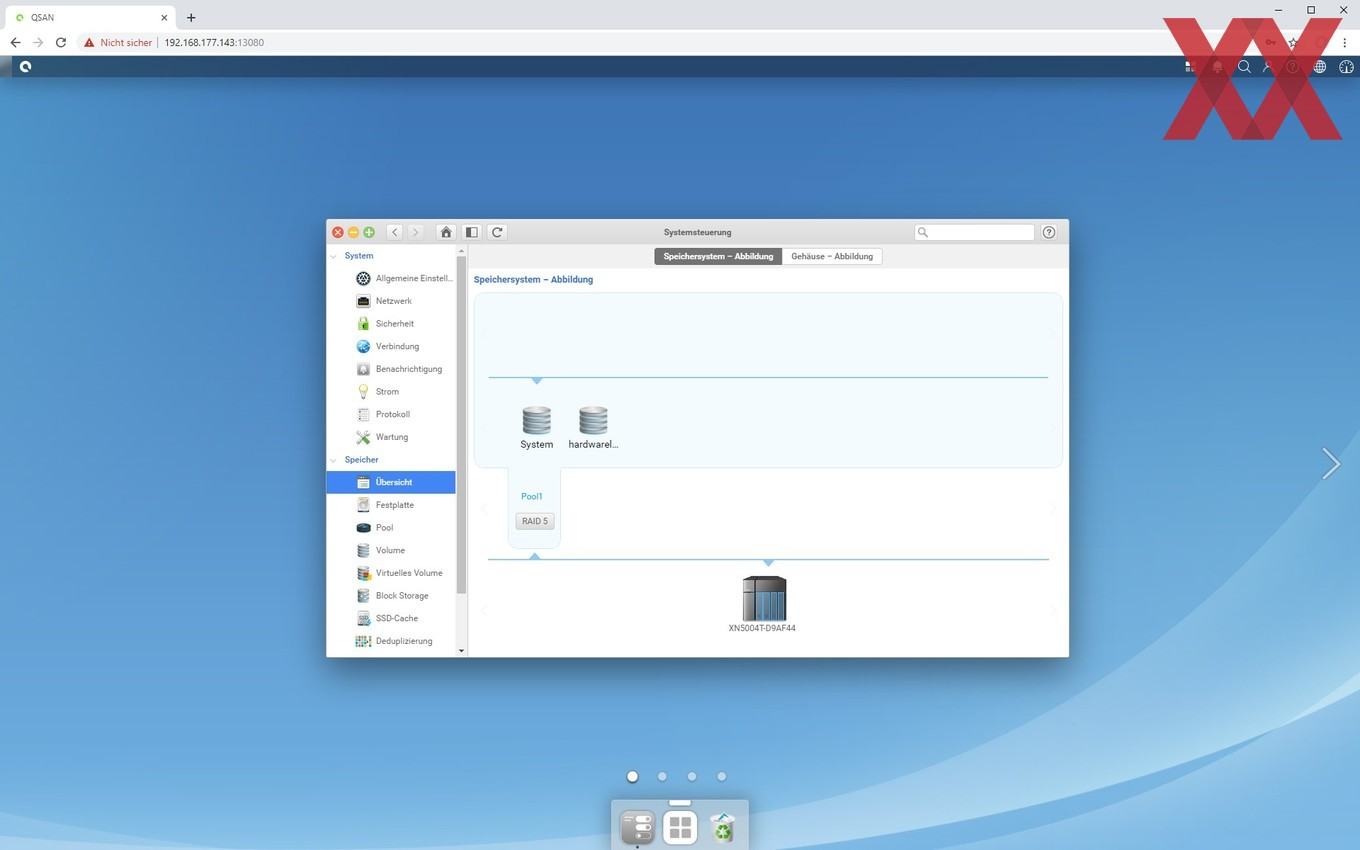This screenshot has width=1360, height=850.
Task: Select the second desktop page dot
Action: coord(662,776)
